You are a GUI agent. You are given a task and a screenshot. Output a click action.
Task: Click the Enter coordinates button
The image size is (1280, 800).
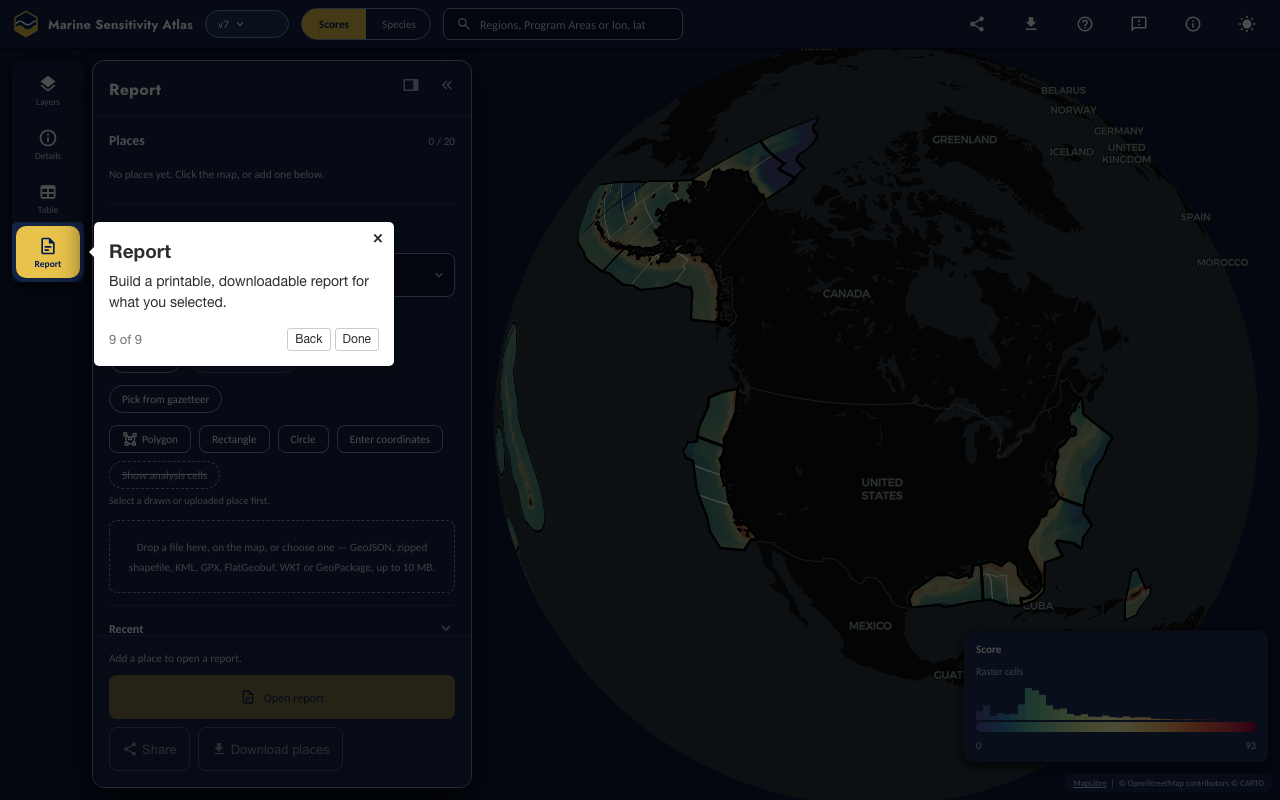[390, 439]
